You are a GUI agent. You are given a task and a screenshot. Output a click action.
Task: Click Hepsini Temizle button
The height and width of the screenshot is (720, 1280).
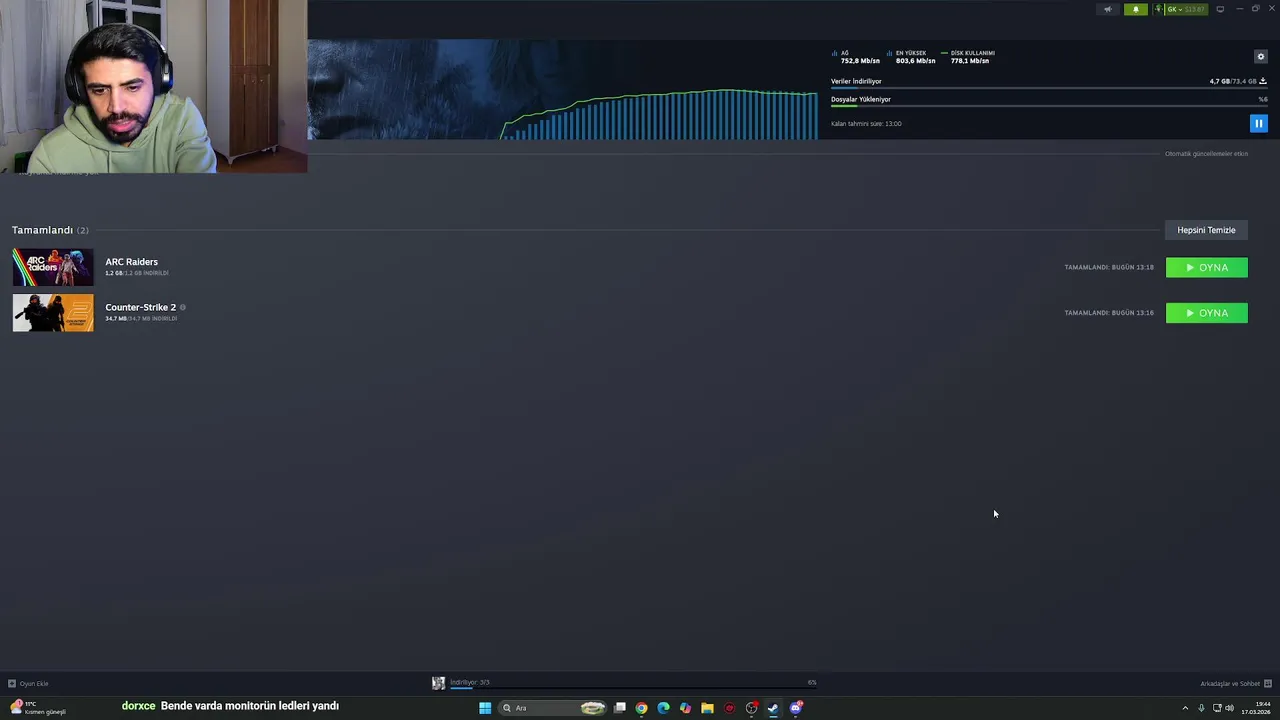tap(1206, 230)
